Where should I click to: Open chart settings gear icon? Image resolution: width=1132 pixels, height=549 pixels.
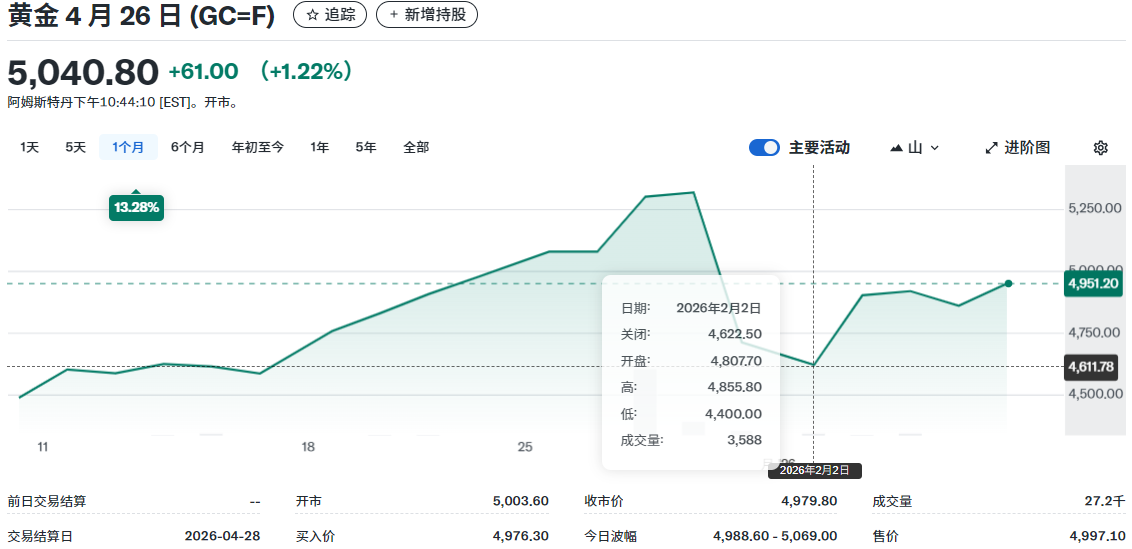click(x=1100, y=148)
